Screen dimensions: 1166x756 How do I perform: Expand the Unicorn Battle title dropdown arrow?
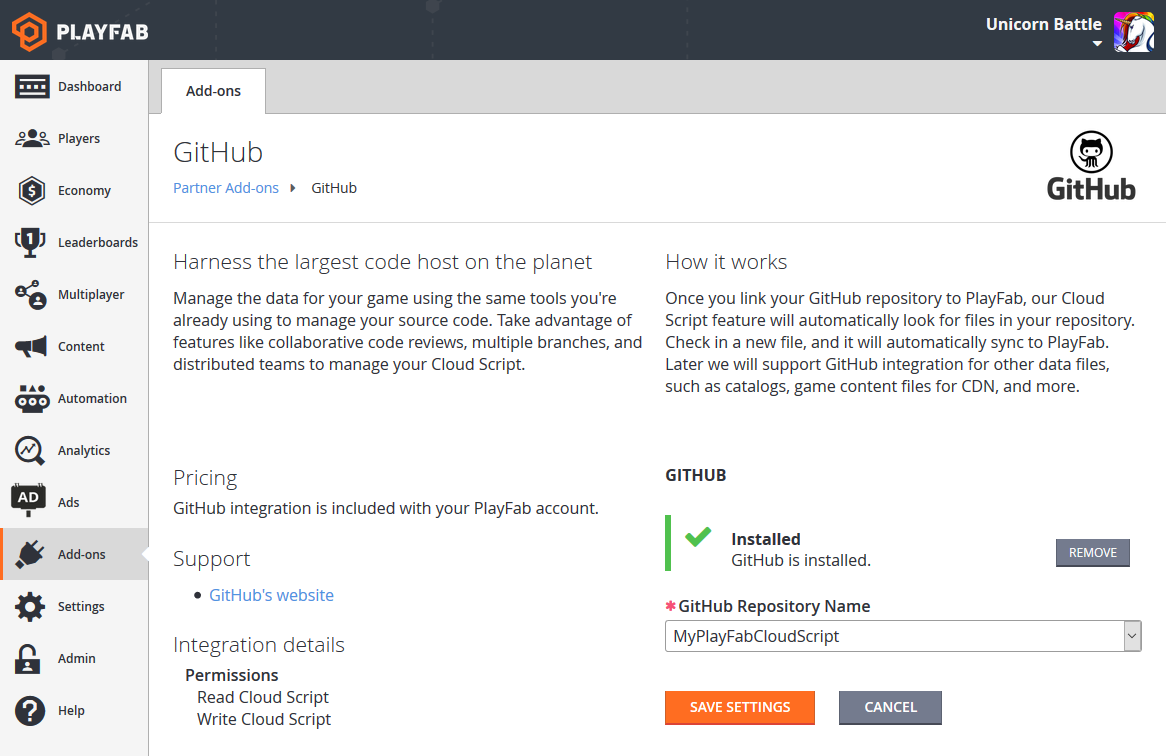pos(1097,44)
